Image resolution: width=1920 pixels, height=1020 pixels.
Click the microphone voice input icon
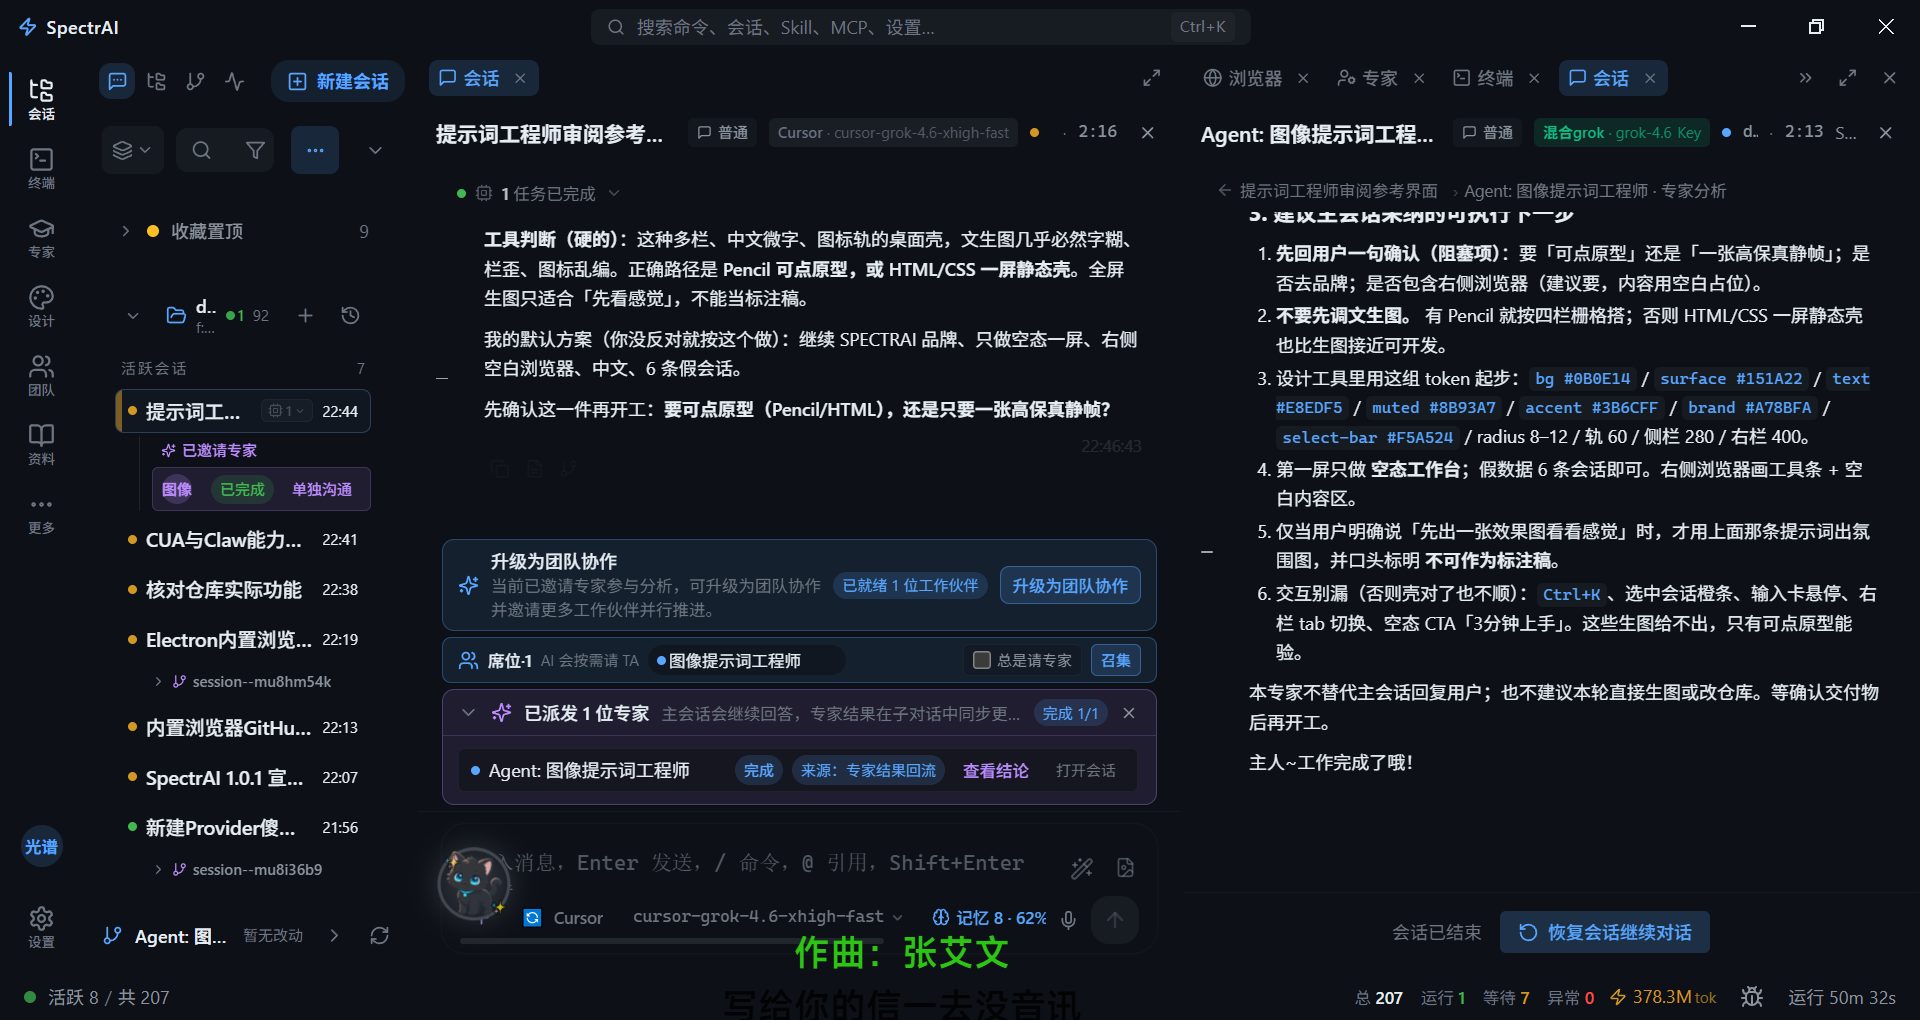[x=1068, y=919]
